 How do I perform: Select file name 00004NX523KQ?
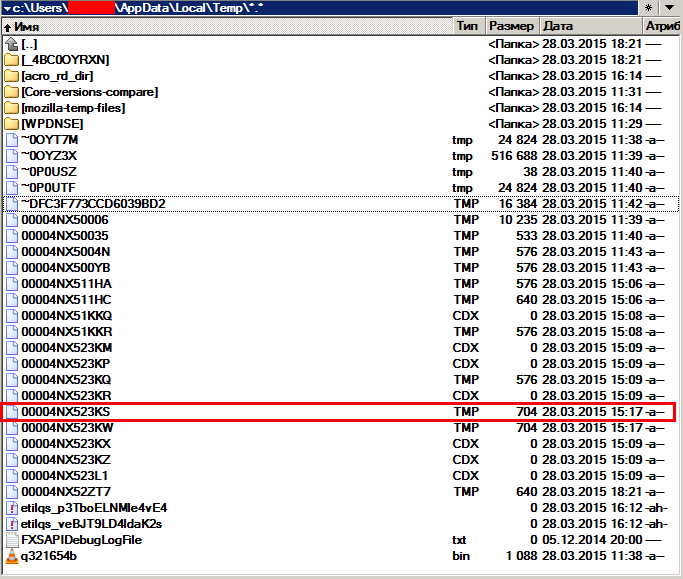coord(66,380)
